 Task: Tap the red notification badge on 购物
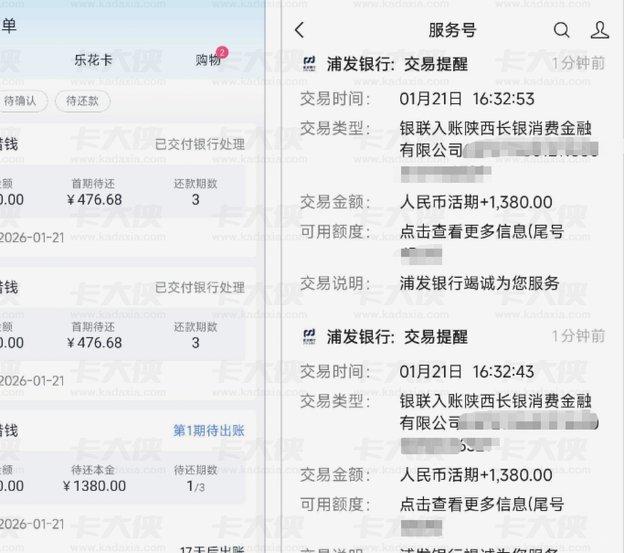coord(222,53)
